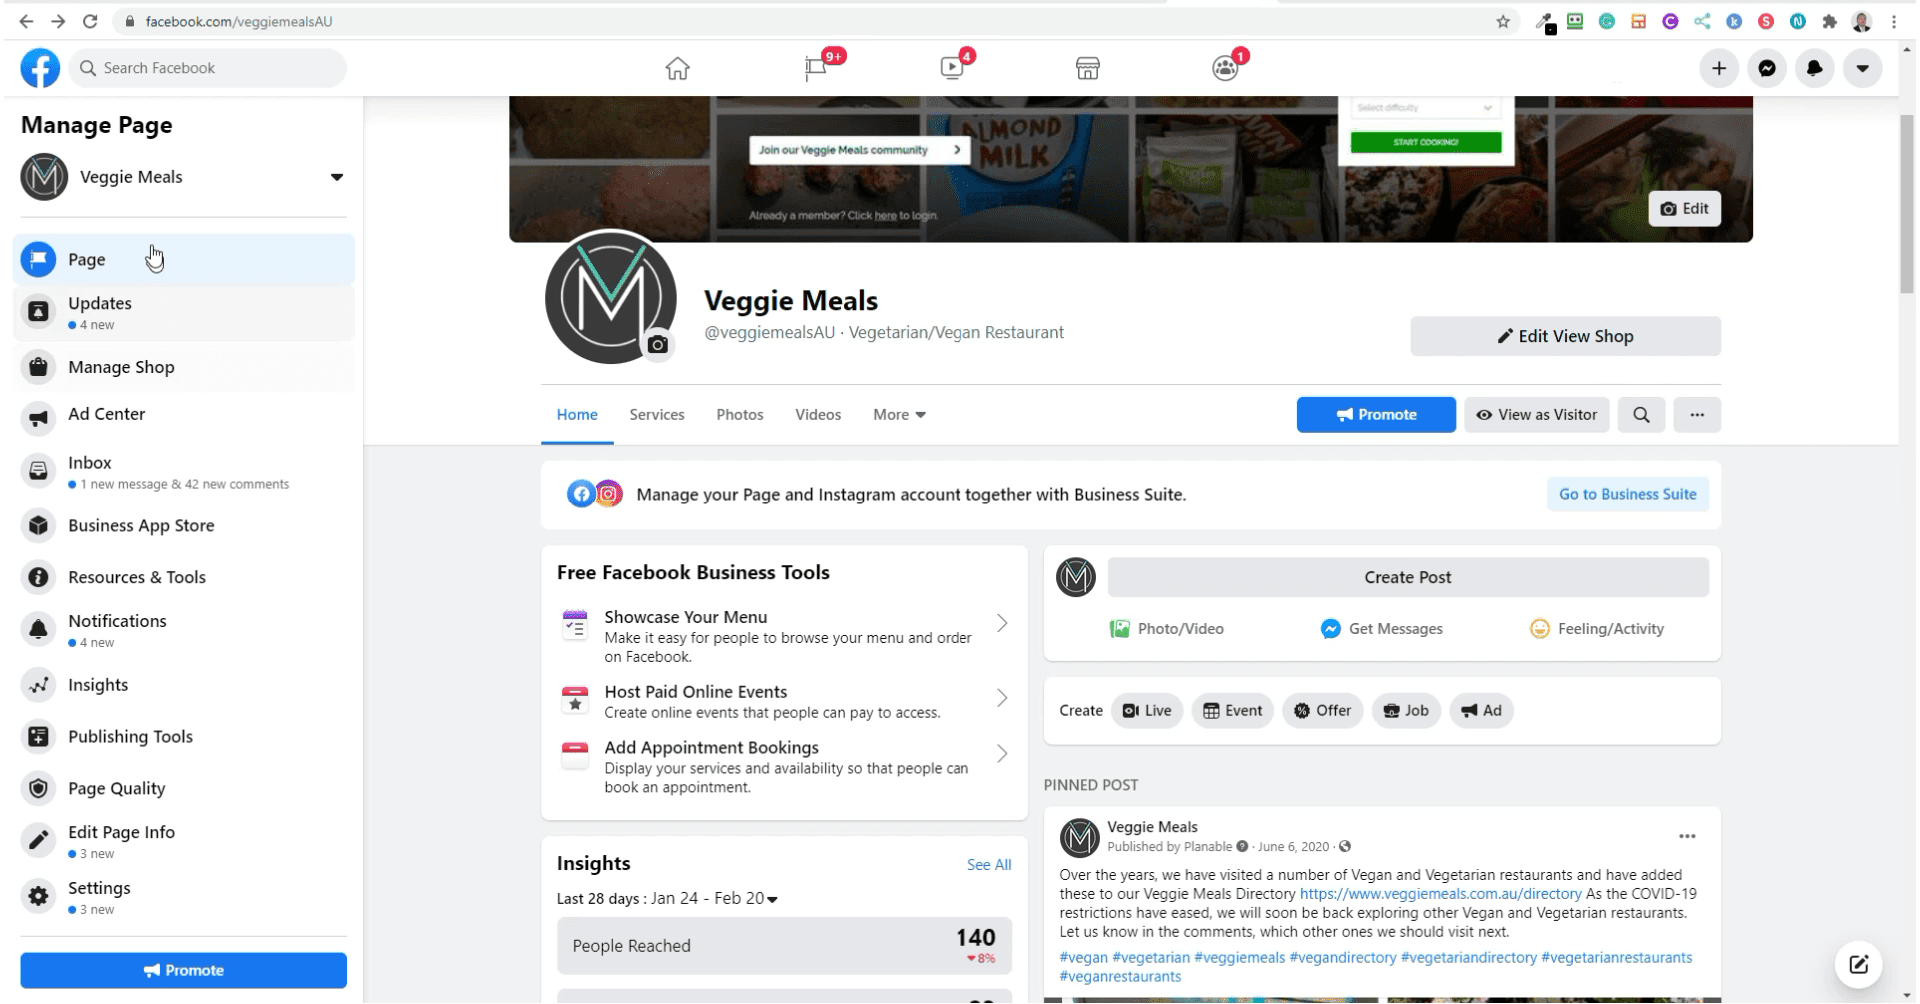Image resolution: width=1920 pixels, height=1004 pixels.
Task: Open the plus Create menu icon
Action: click(1718, 68)
